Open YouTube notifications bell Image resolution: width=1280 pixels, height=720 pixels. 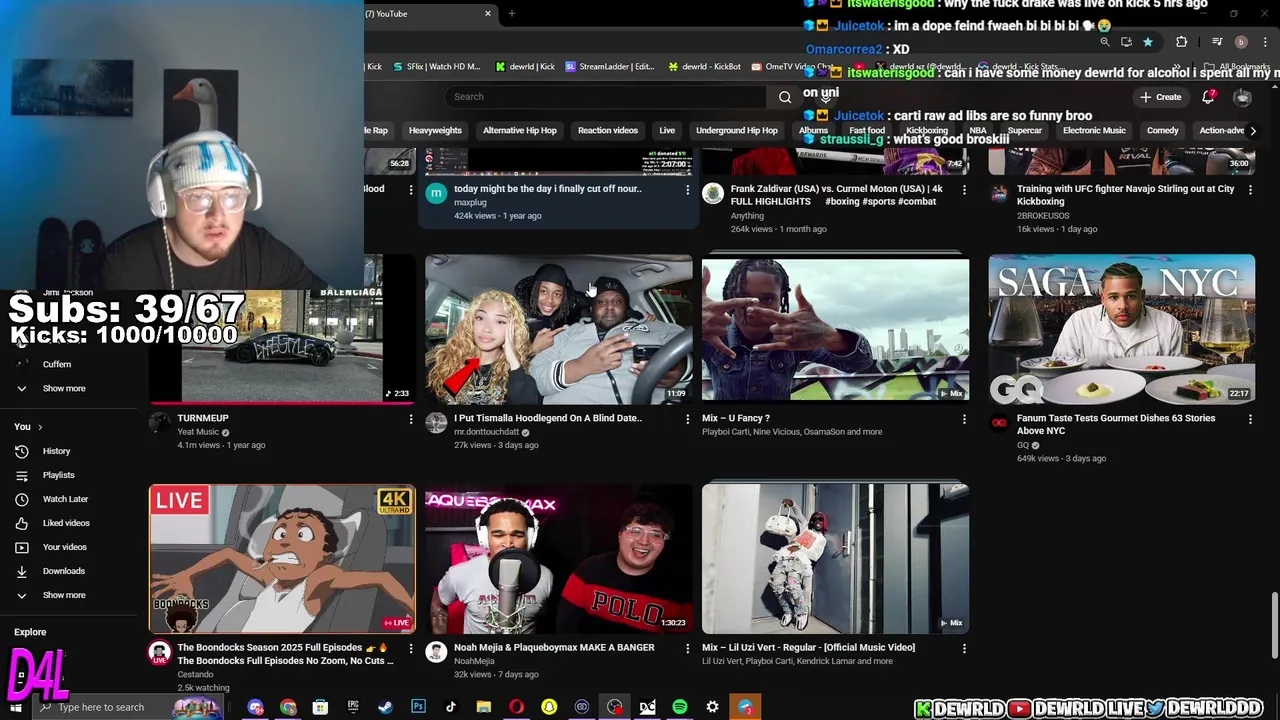pyautogui.click(x=1208, y=97)
